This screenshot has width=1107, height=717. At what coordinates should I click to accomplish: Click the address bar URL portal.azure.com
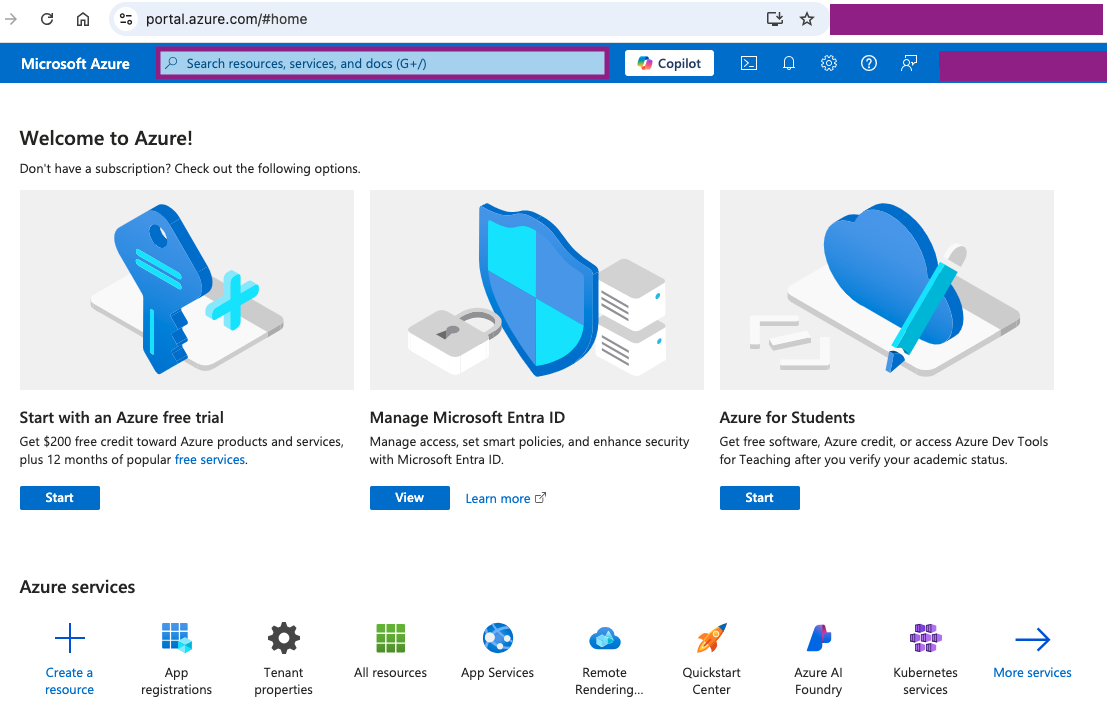coord(227,19)
